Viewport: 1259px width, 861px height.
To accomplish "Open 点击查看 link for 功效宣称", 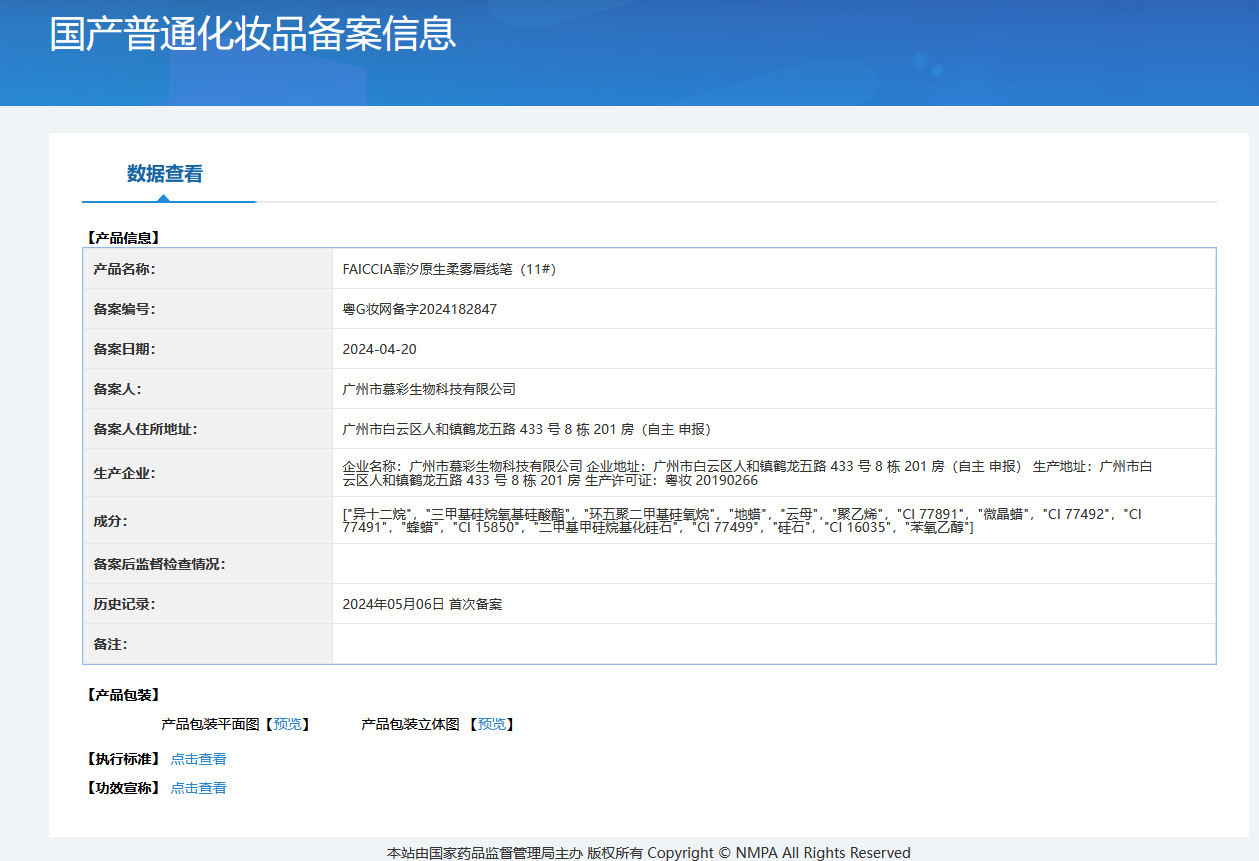I will pos(198,788).
